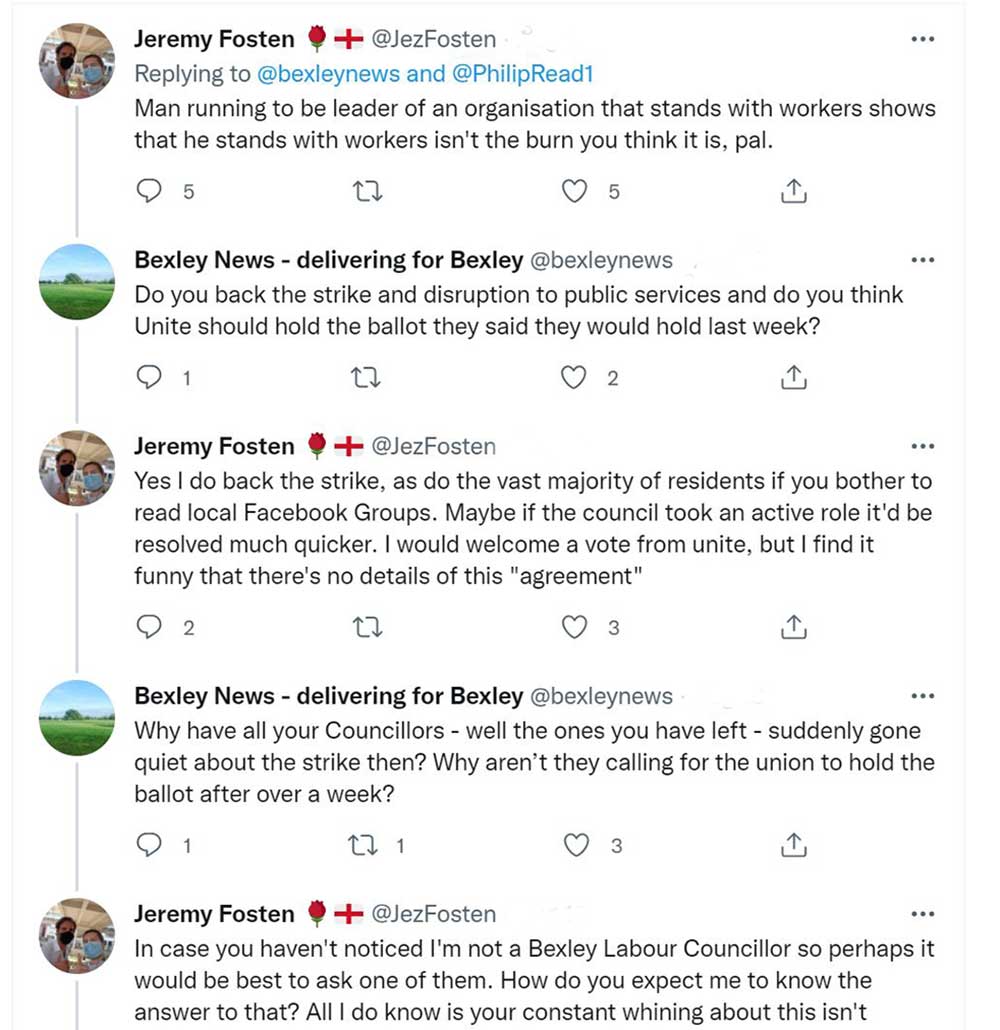The width and height of the screenshot is (1000, 1030).
Task: Open more options on first Bexley News tweet
Action: [x=923, y=260]
